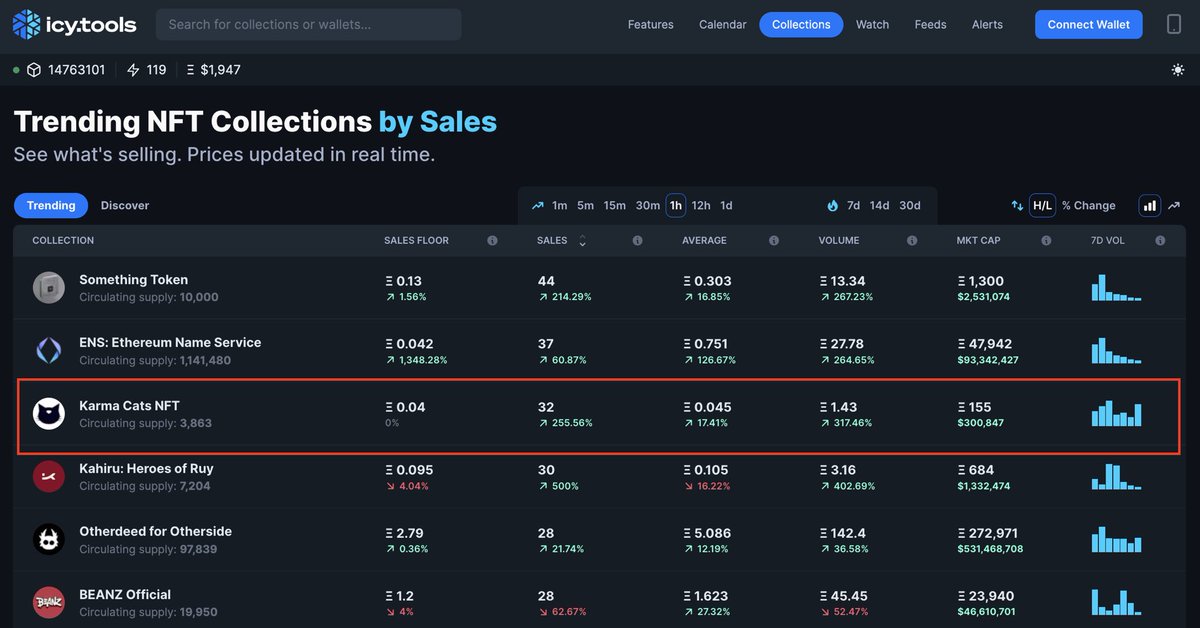Select the Discover tab
Viewport: 1200px width, 628px height.
[125, 206]
